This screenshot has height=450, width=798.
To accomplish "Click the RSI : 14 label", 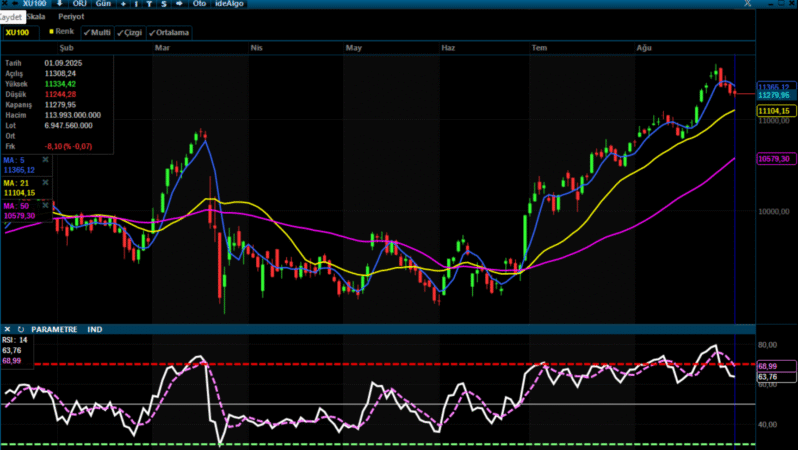I will tap(15, 340).
